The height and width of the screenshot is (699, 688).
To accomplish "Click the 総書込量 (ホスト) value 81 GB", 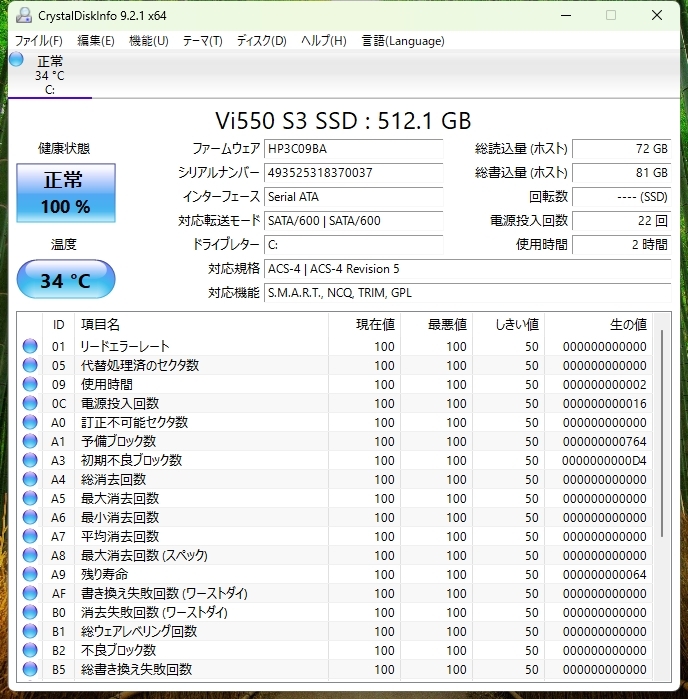I will (622, 173).
